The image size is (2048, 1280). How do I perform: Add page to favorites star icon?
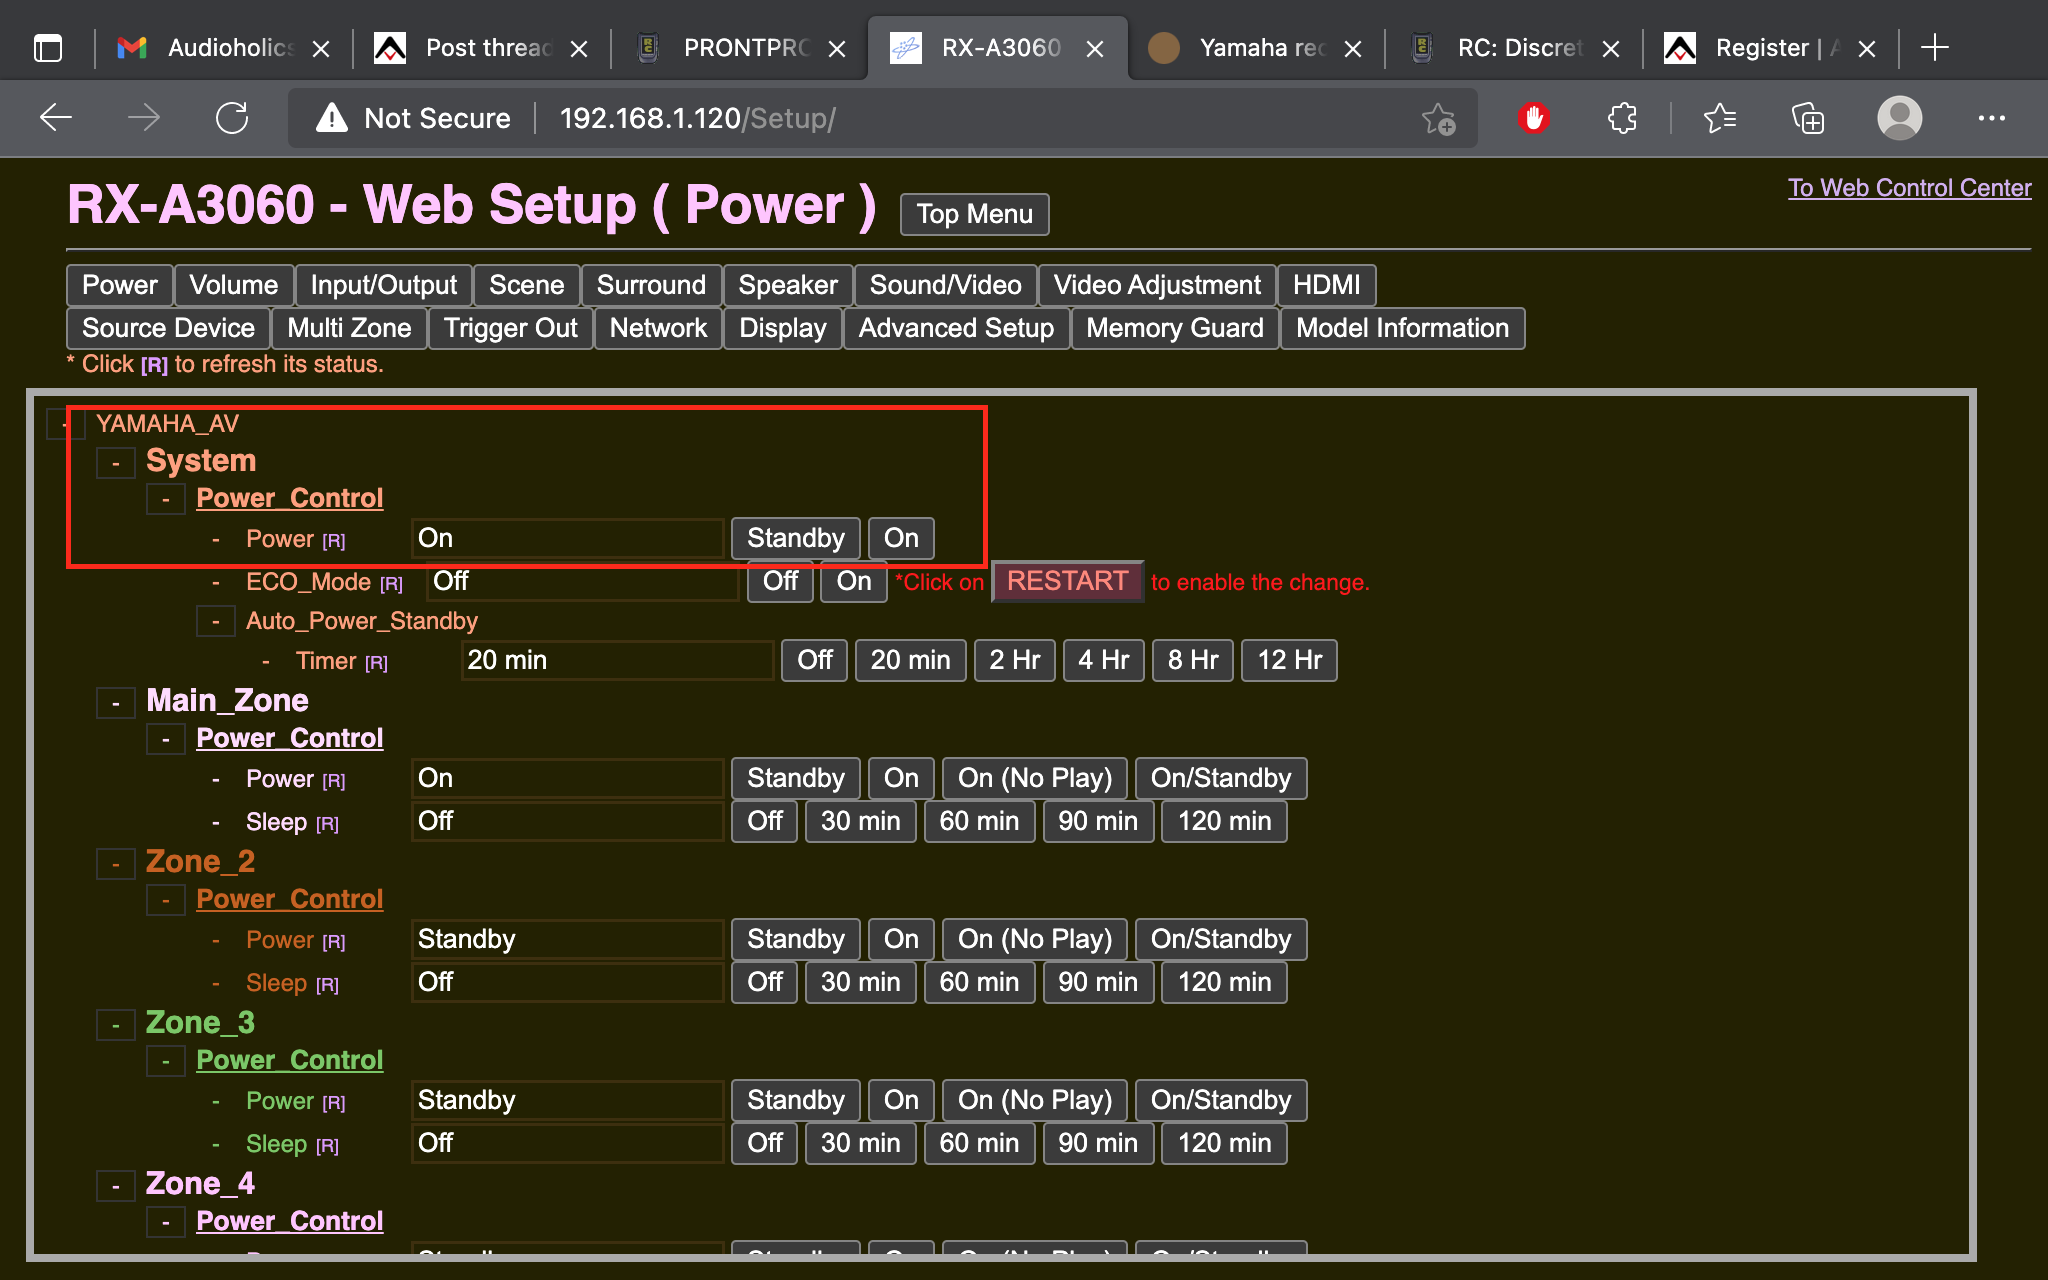pyautogui.click(x=1438, y=118)
